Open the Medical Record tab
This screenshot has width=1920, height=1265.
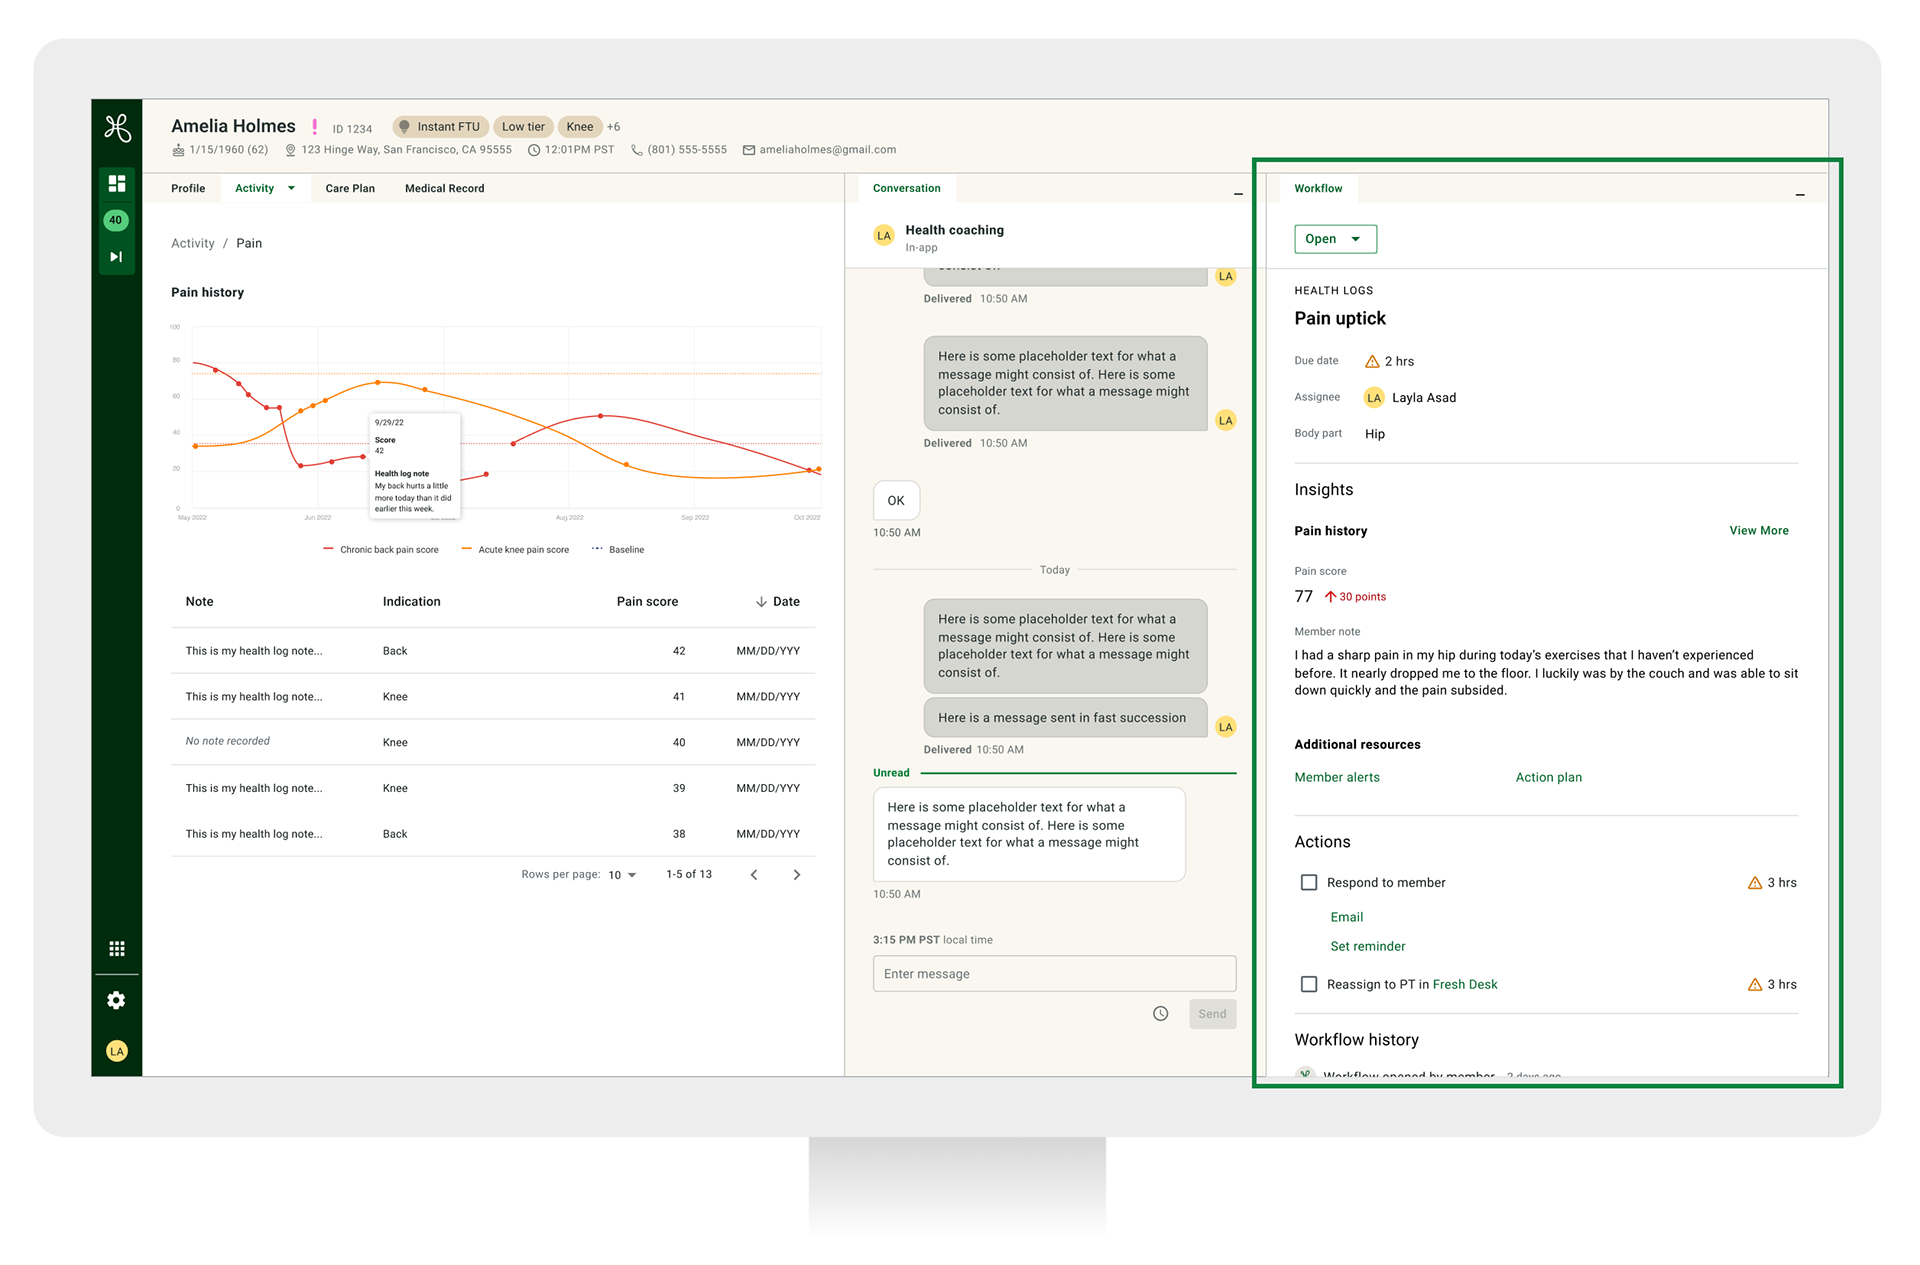pyautogui.click(x=444, y=188)
